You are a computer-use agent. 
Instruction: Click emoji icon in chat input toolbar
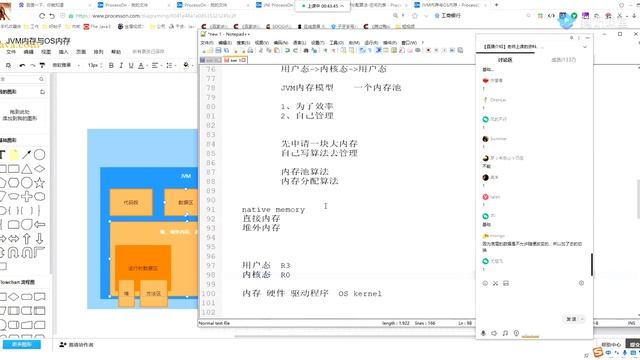pyautogui.click(x=485, y=283)
